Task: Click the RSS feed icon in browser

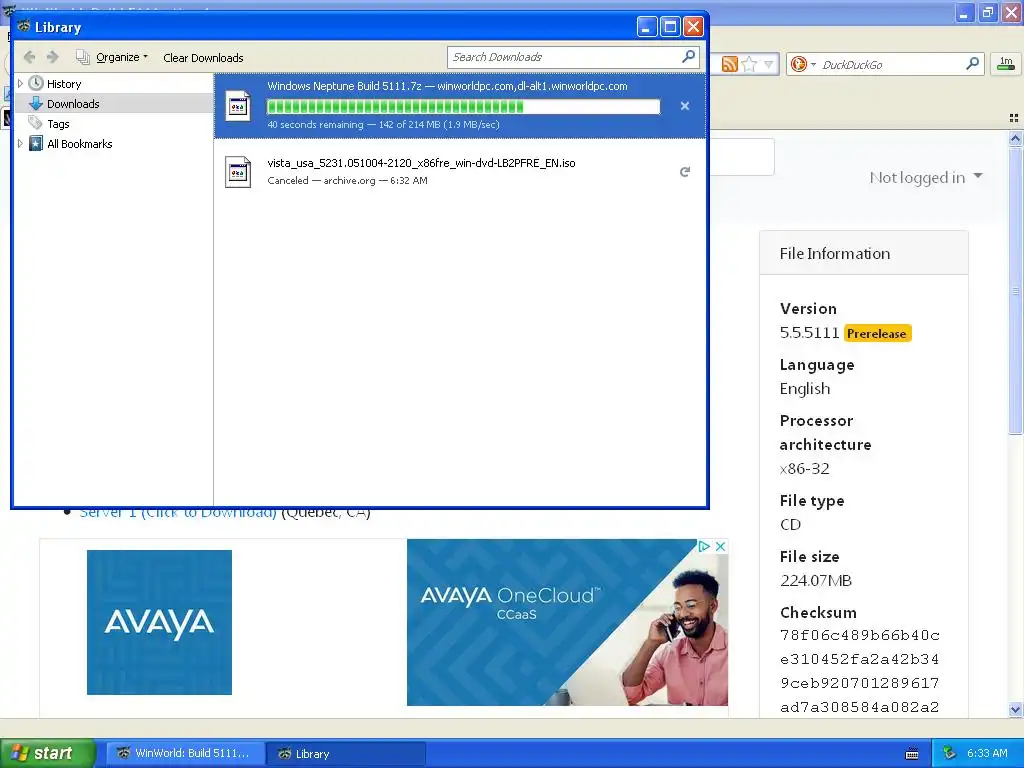Action: [729, 64]
